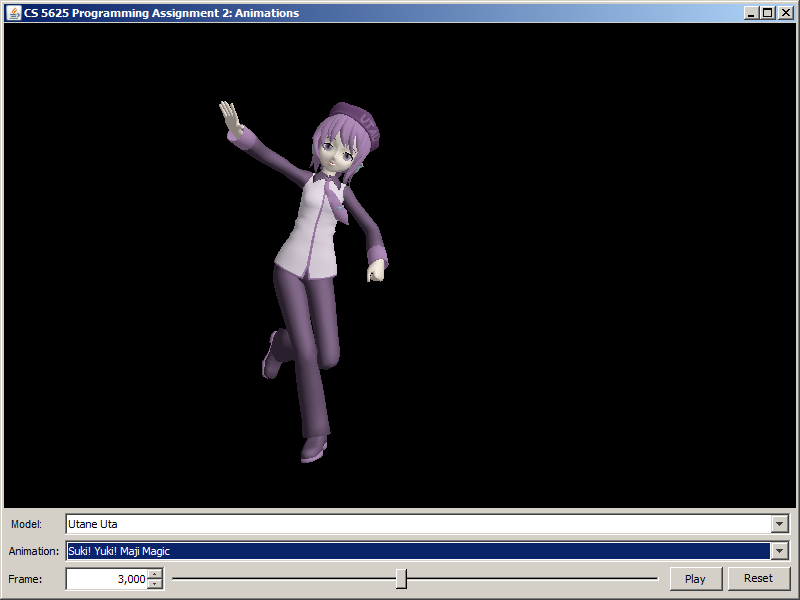Screen dimensions: 800x600
Task: Increment the frame number with up arrow
Action: click(154, 574)
